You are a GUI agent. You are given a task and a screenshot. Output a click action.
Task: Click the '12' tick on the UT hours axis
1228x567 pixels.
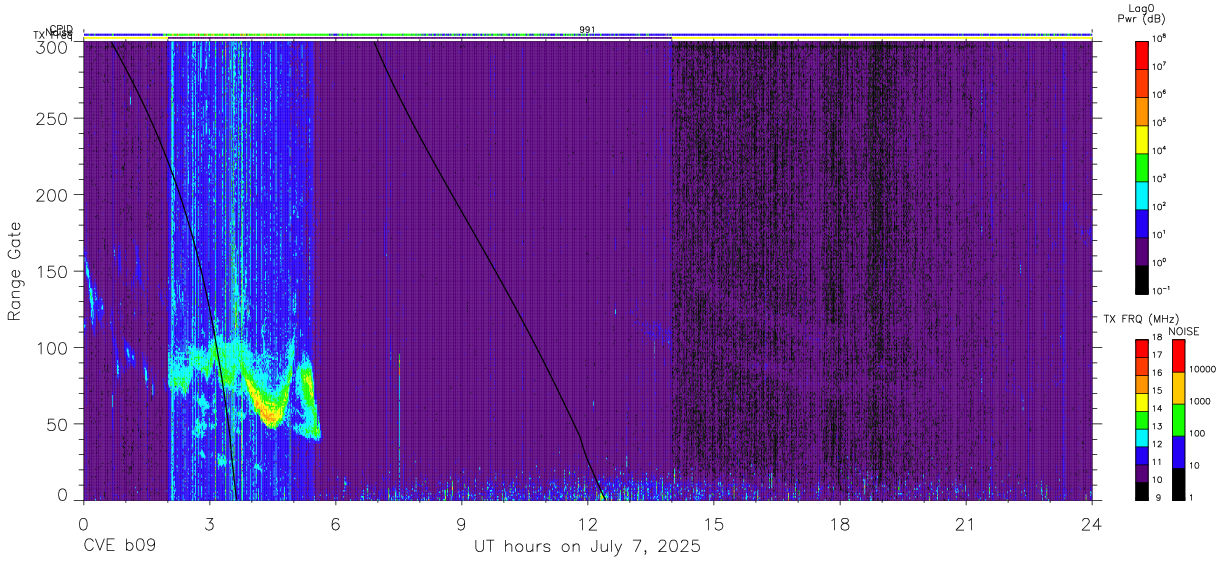(588, 523)
